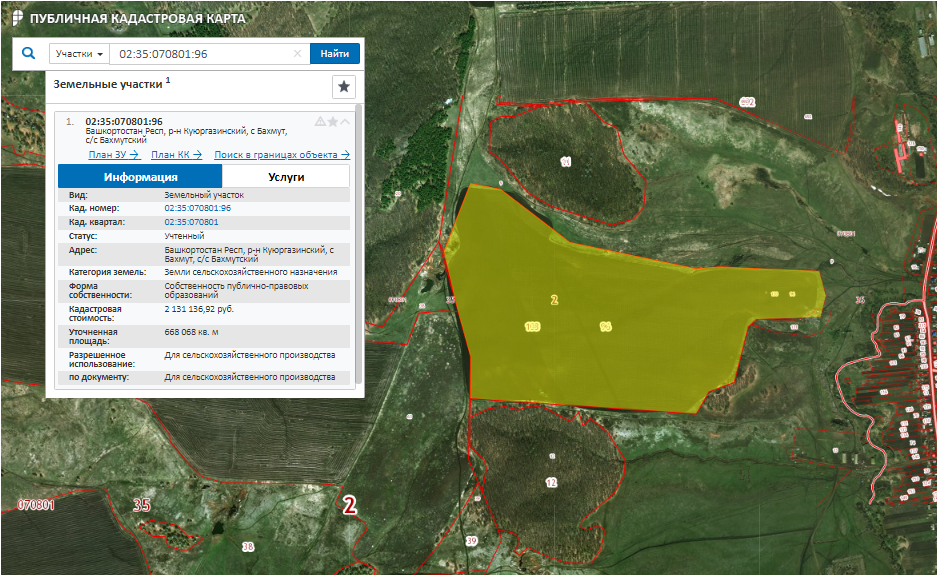The image size is (938, 576).
Task: Clear the search field with X
Action: 297,54
